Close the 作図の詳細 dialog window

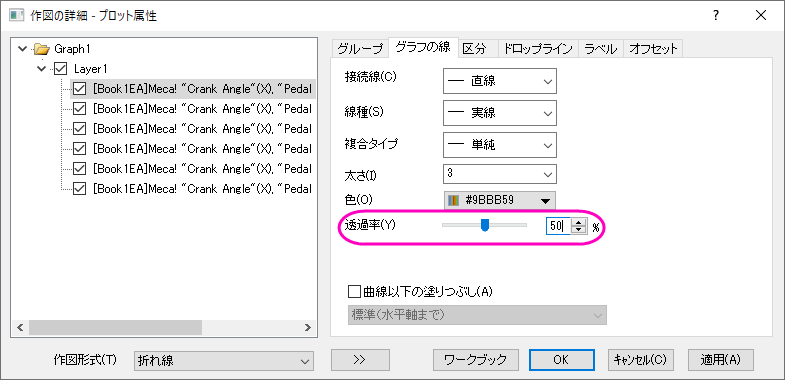click(x=761, y=16)
